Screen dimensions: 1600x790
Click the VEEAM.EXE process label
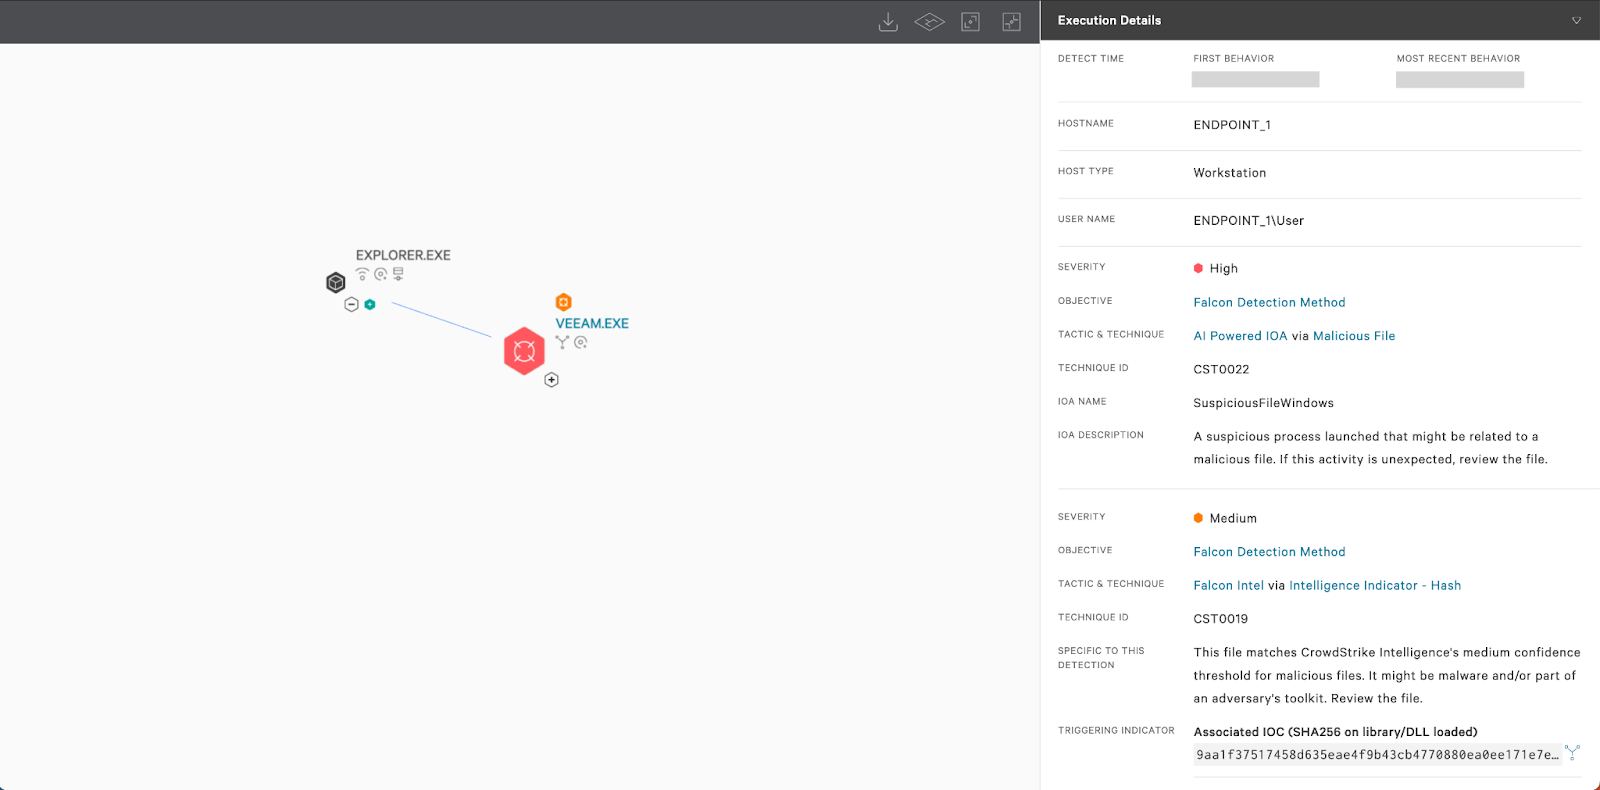coord(592,323)
